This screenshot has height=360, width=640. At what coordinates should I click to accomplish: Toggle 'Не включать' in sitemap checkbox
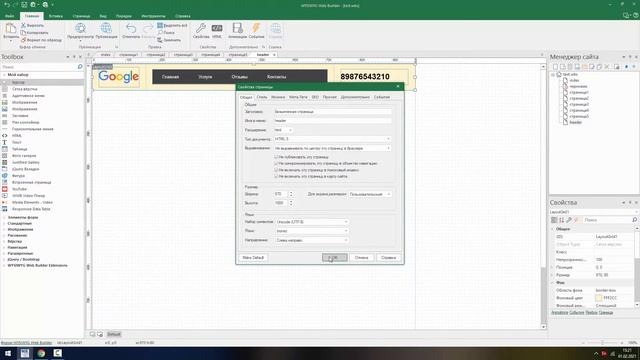coord(276,176)
